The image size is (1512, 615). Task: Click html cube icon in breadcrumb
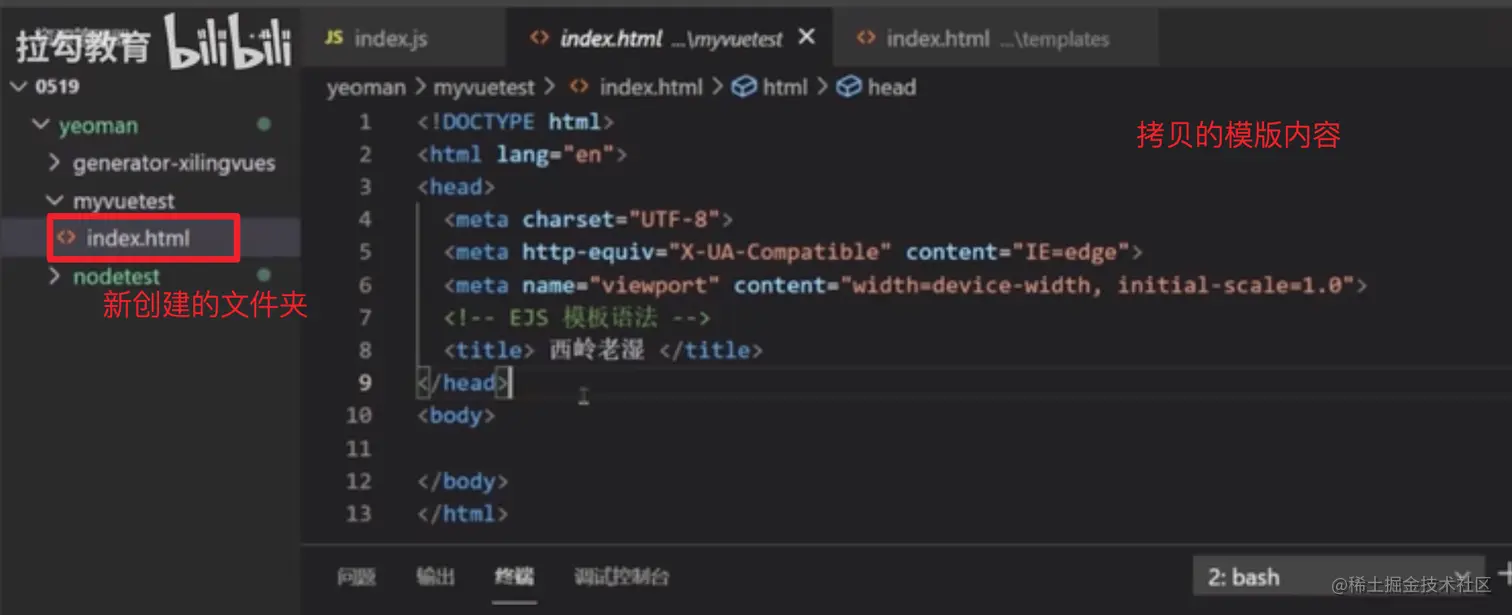(x=744, y=87)
